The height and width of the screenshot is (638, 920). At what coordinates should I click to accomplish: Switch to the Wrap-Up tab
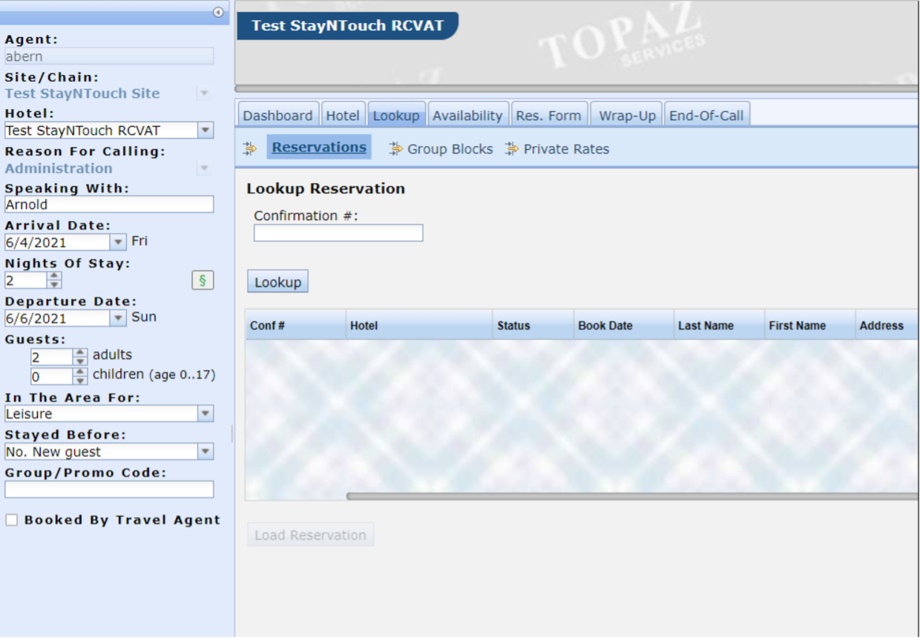627,115
